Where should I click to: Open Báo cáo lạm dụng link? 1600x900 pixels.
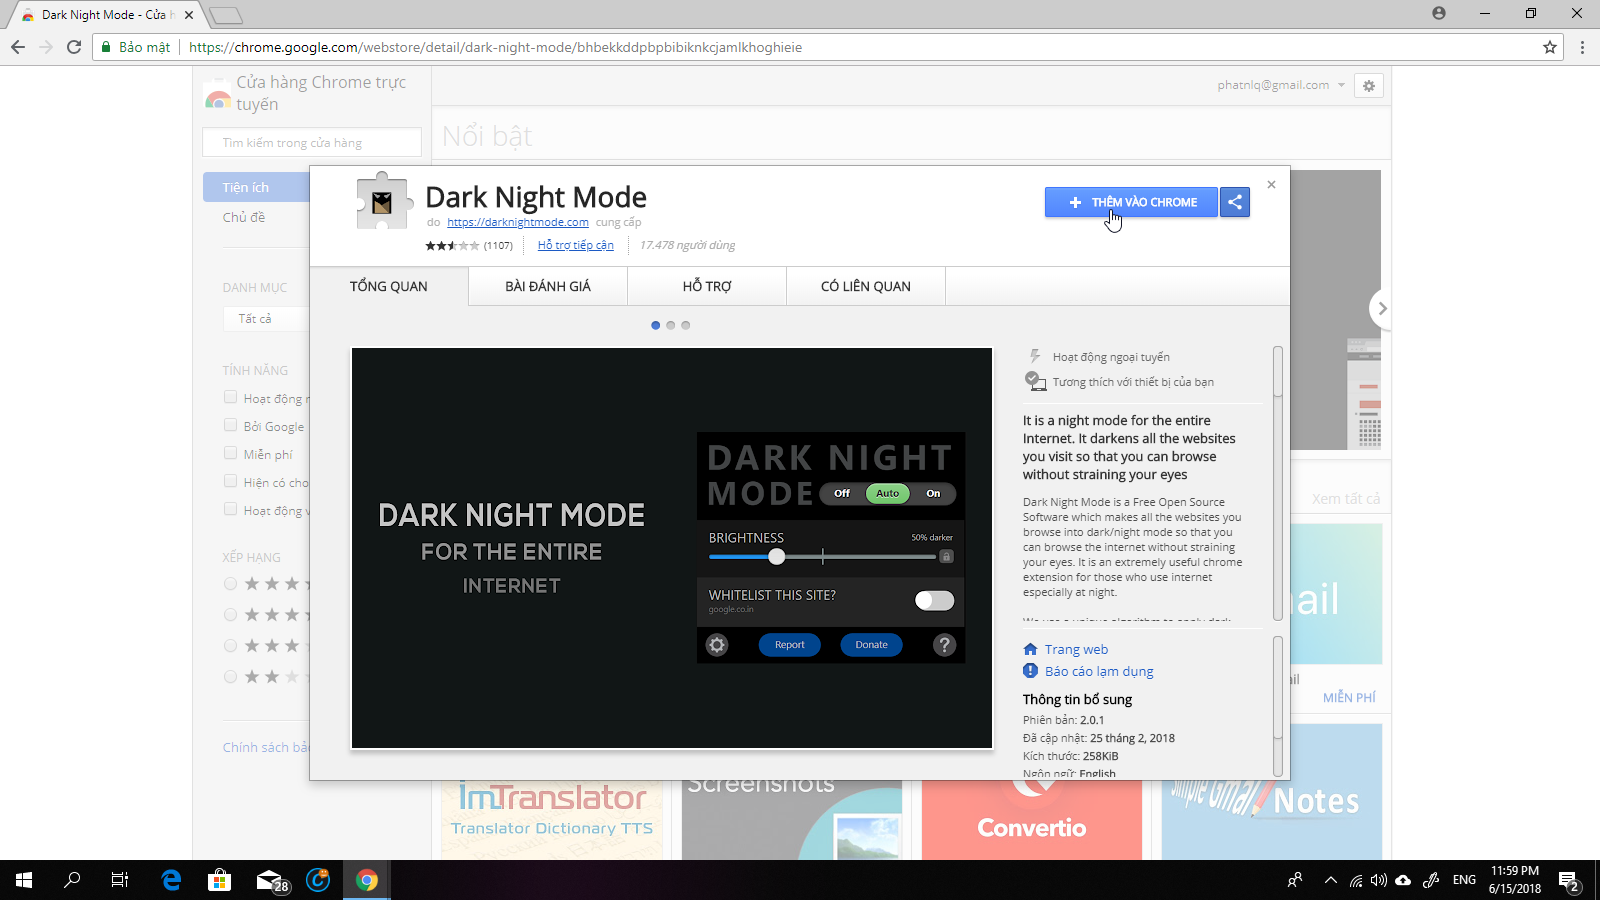[1099, 671]
